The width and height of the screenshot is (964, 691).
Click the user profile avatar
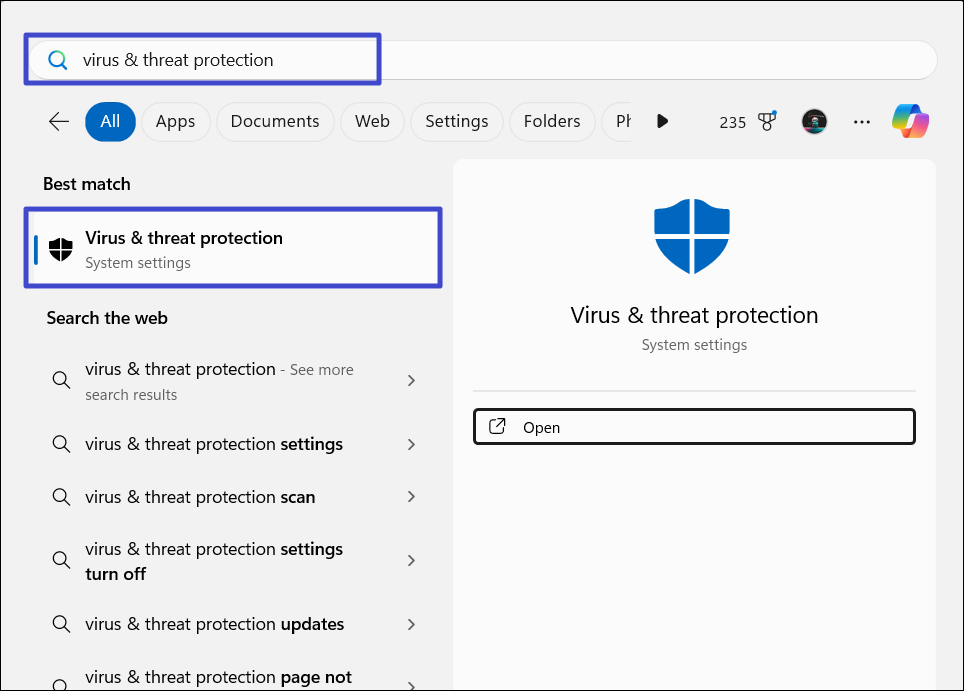point(814,122)
